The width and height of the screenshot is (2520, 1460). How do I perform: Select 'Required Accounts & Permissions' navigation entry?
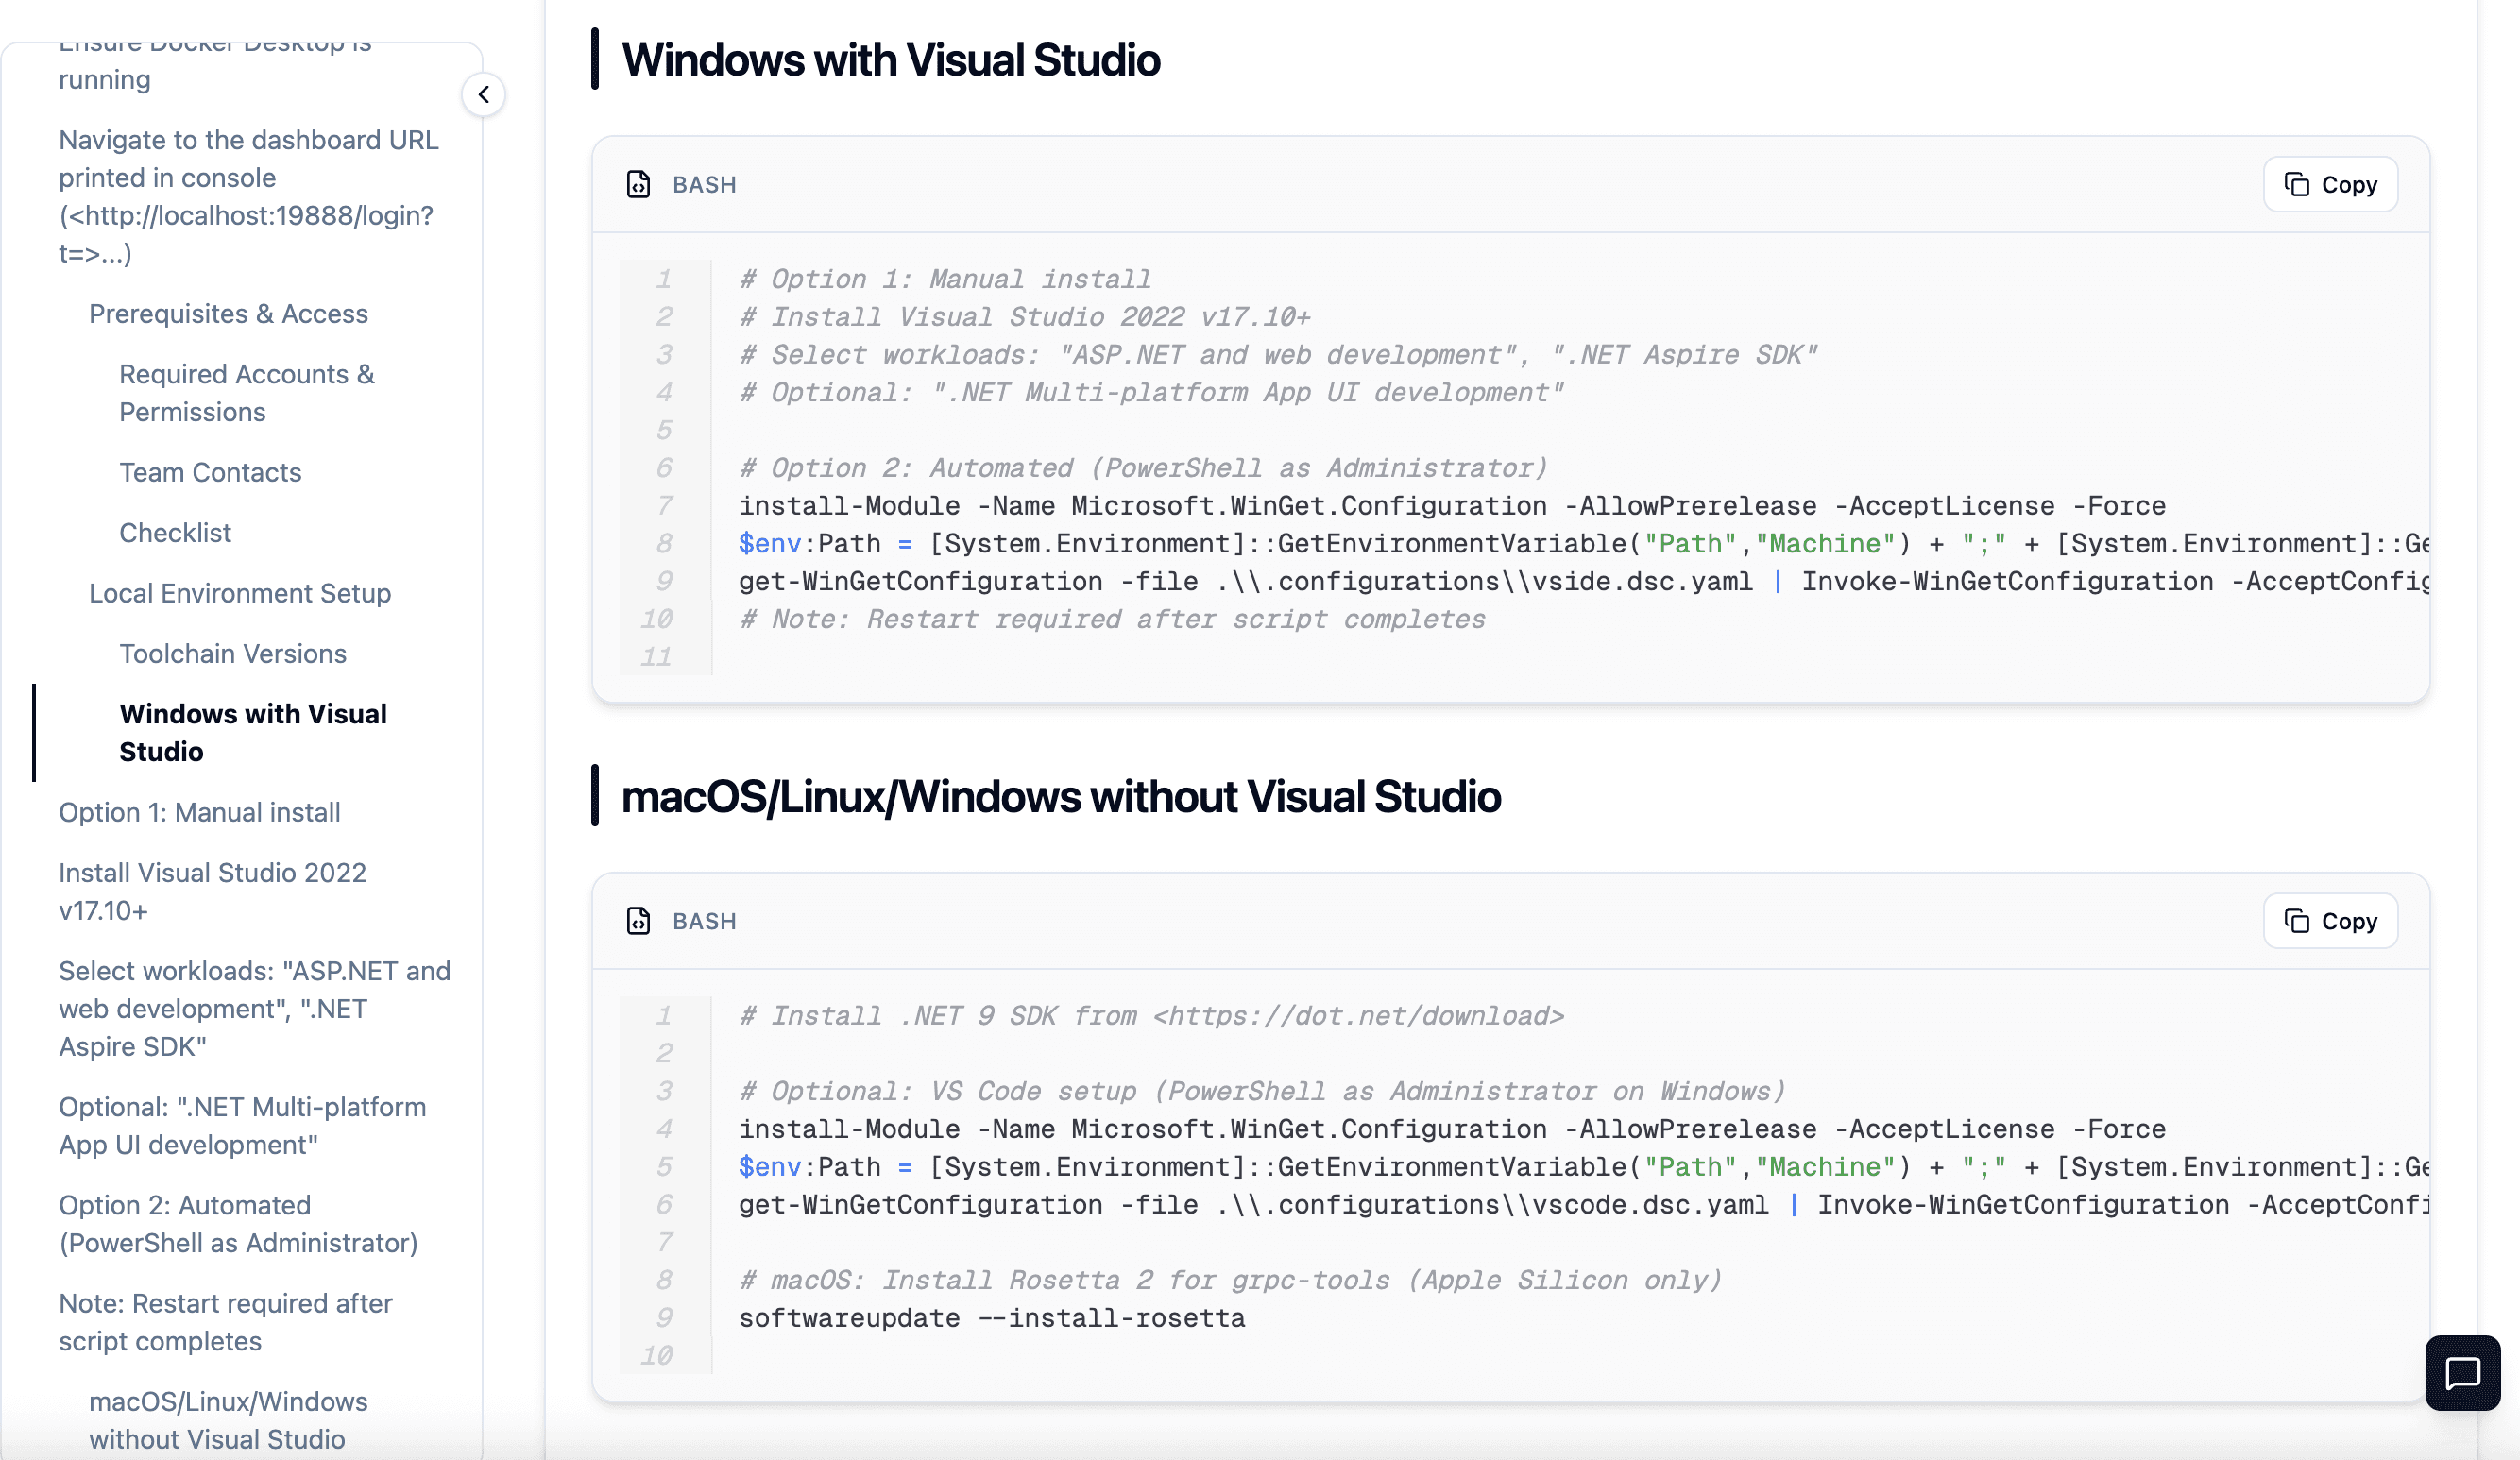pos(247,392)
